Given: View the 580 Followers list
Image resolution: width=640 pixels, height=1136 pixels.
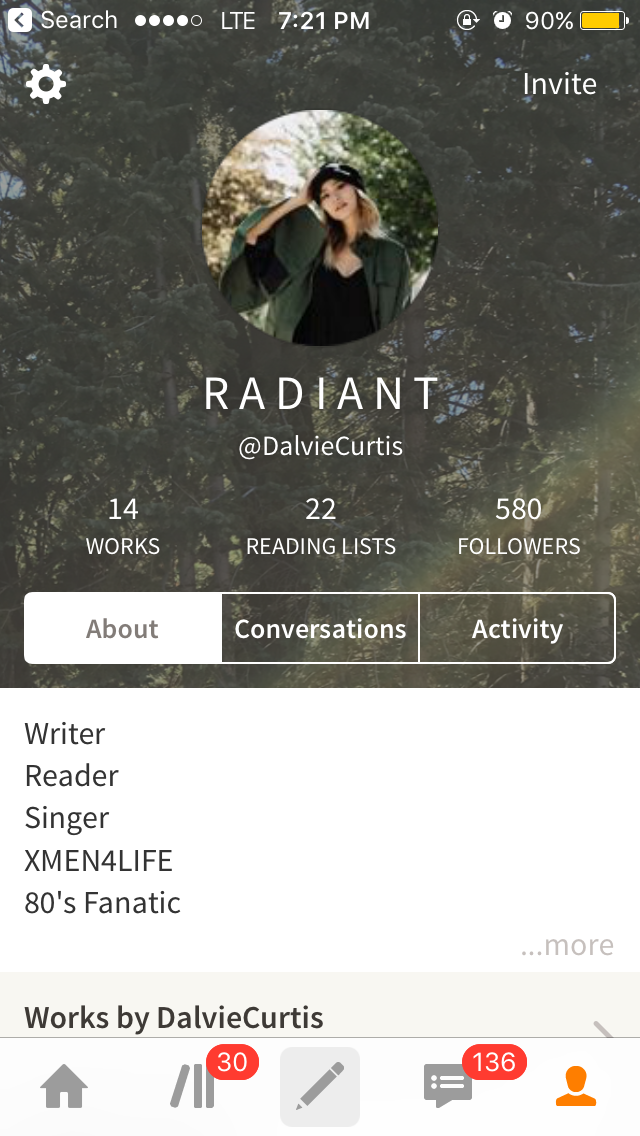Looking at the screenshot, I should tap(519, 526).
